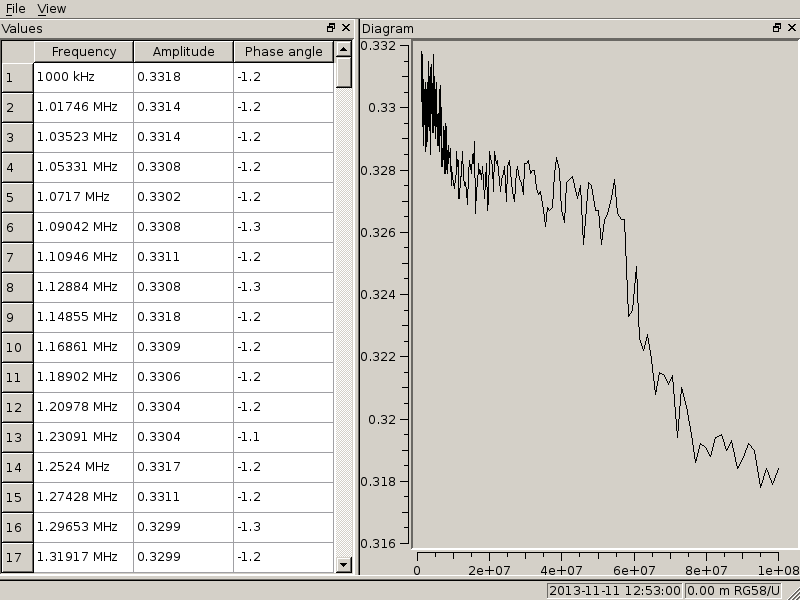Select the 1.27428 MHz frequency cell
The width and height of the screenshot is (800, 600).
point(84,497)
